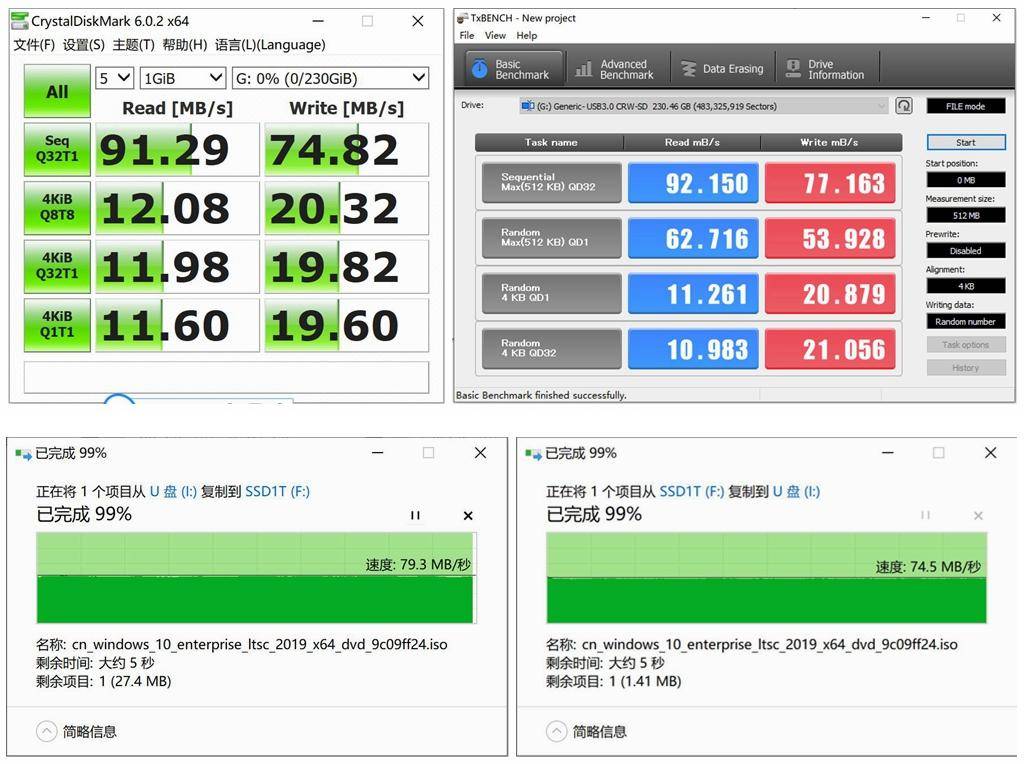This screenshot has height=764, width=1024.
Task: Click the Data Erasing tab icon
Action: click(688, 69)
